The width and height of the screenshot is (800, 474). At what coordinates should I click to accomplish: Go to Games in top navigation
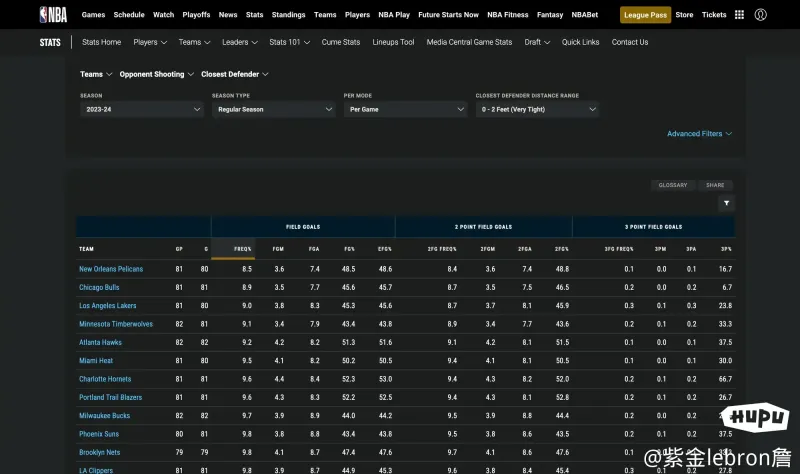pyautogui.click(x=93, y=15)
